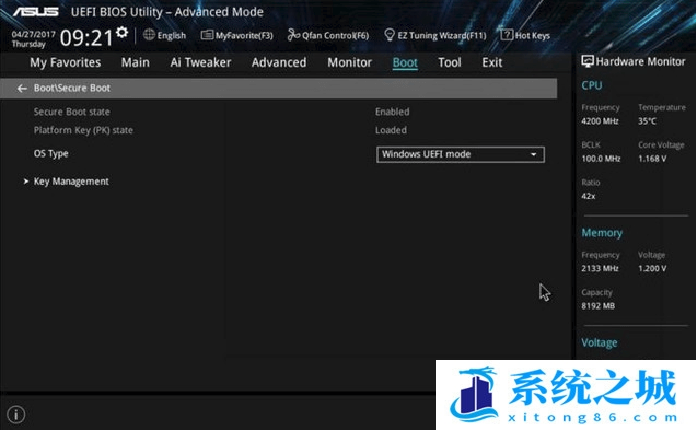Click the 1.200 V memory voltage value

click(x=652, y=268)
